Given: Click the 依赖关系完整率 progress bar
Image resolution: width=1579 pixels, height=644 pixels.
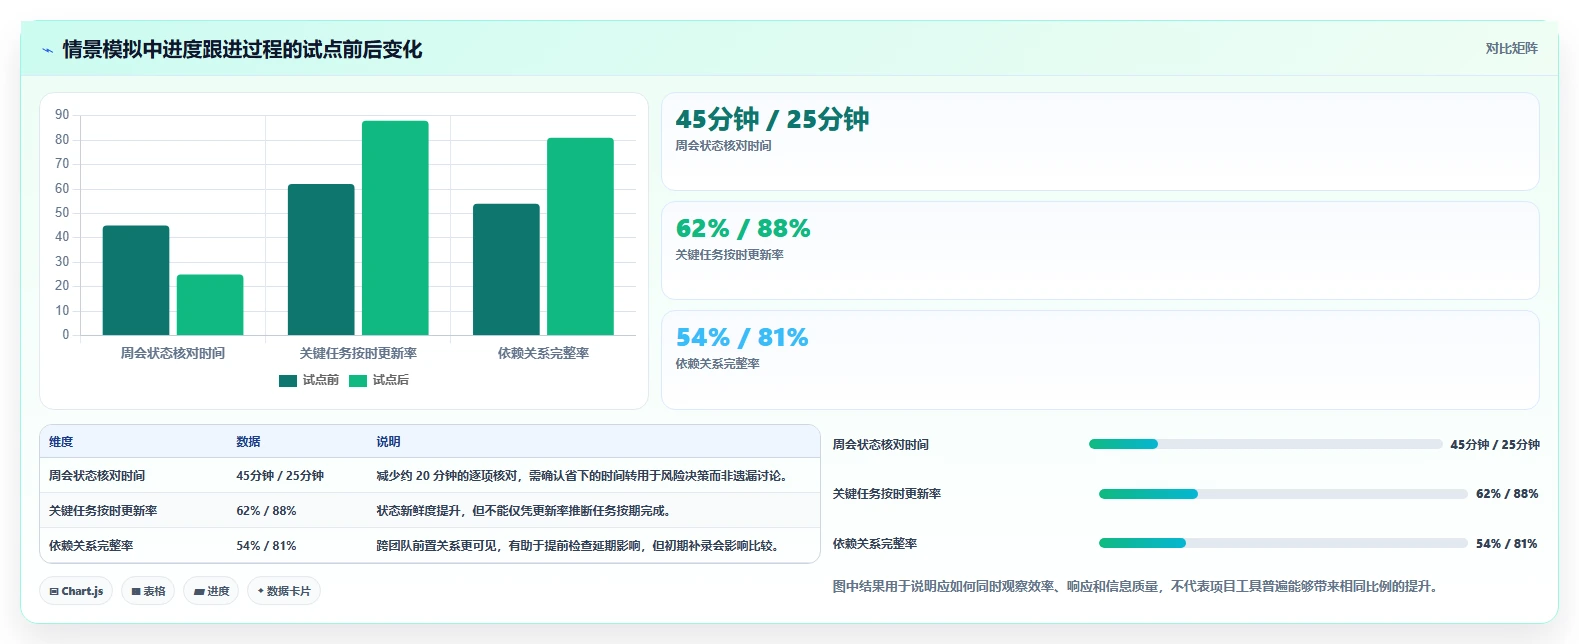Looking at the screenshot, I should pyautogui.click(x=1283, y=543).
